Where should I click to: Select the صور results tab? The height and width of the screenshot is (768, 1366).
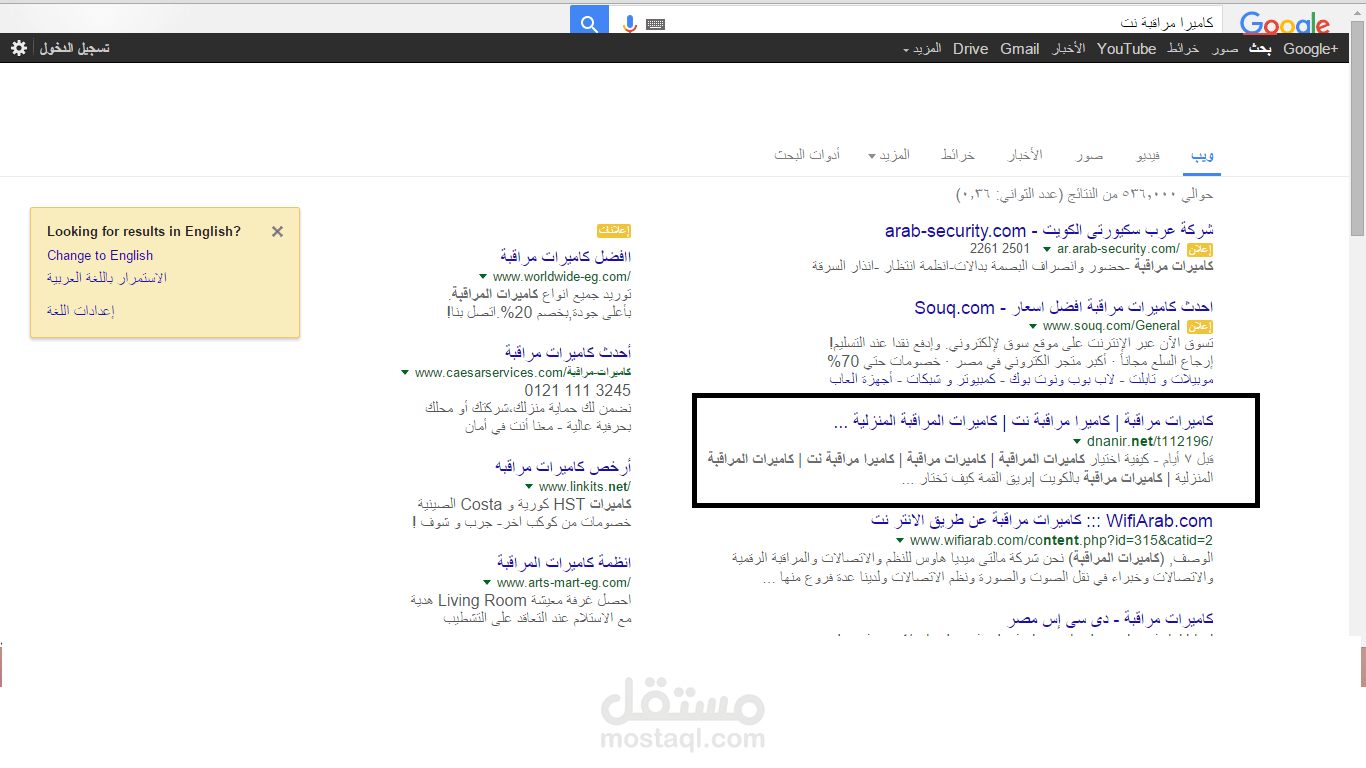[x=1089, y=156]
